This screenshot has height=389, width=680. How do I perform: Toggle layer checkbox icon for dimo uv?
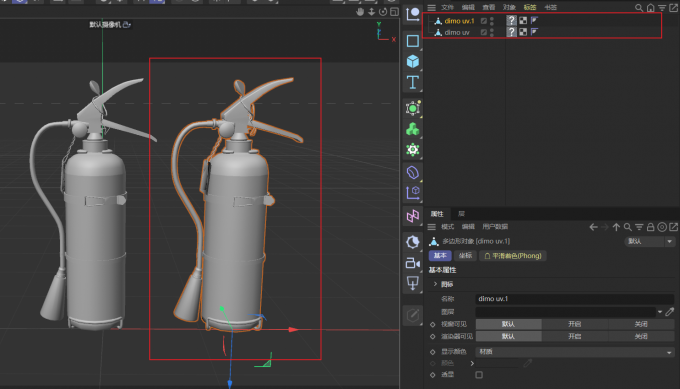click(484, 33)
